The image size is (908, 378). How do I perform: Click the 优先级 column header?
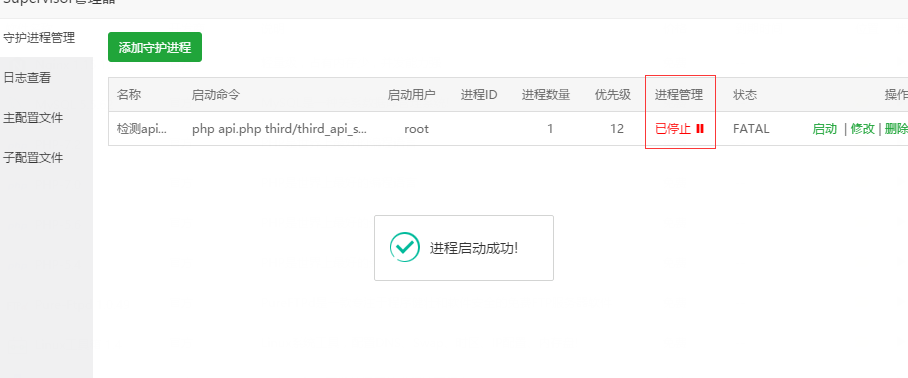pyautogui.click(x=613, y=95)
